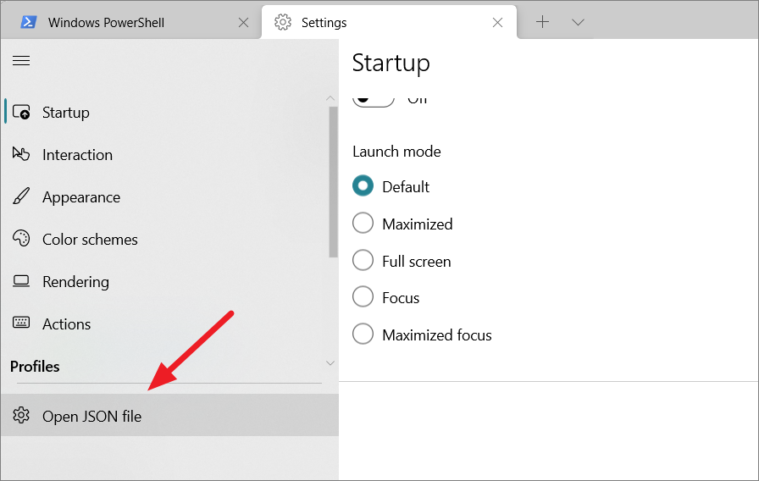Click the Appearance brush icon

(x=21, y=196)
